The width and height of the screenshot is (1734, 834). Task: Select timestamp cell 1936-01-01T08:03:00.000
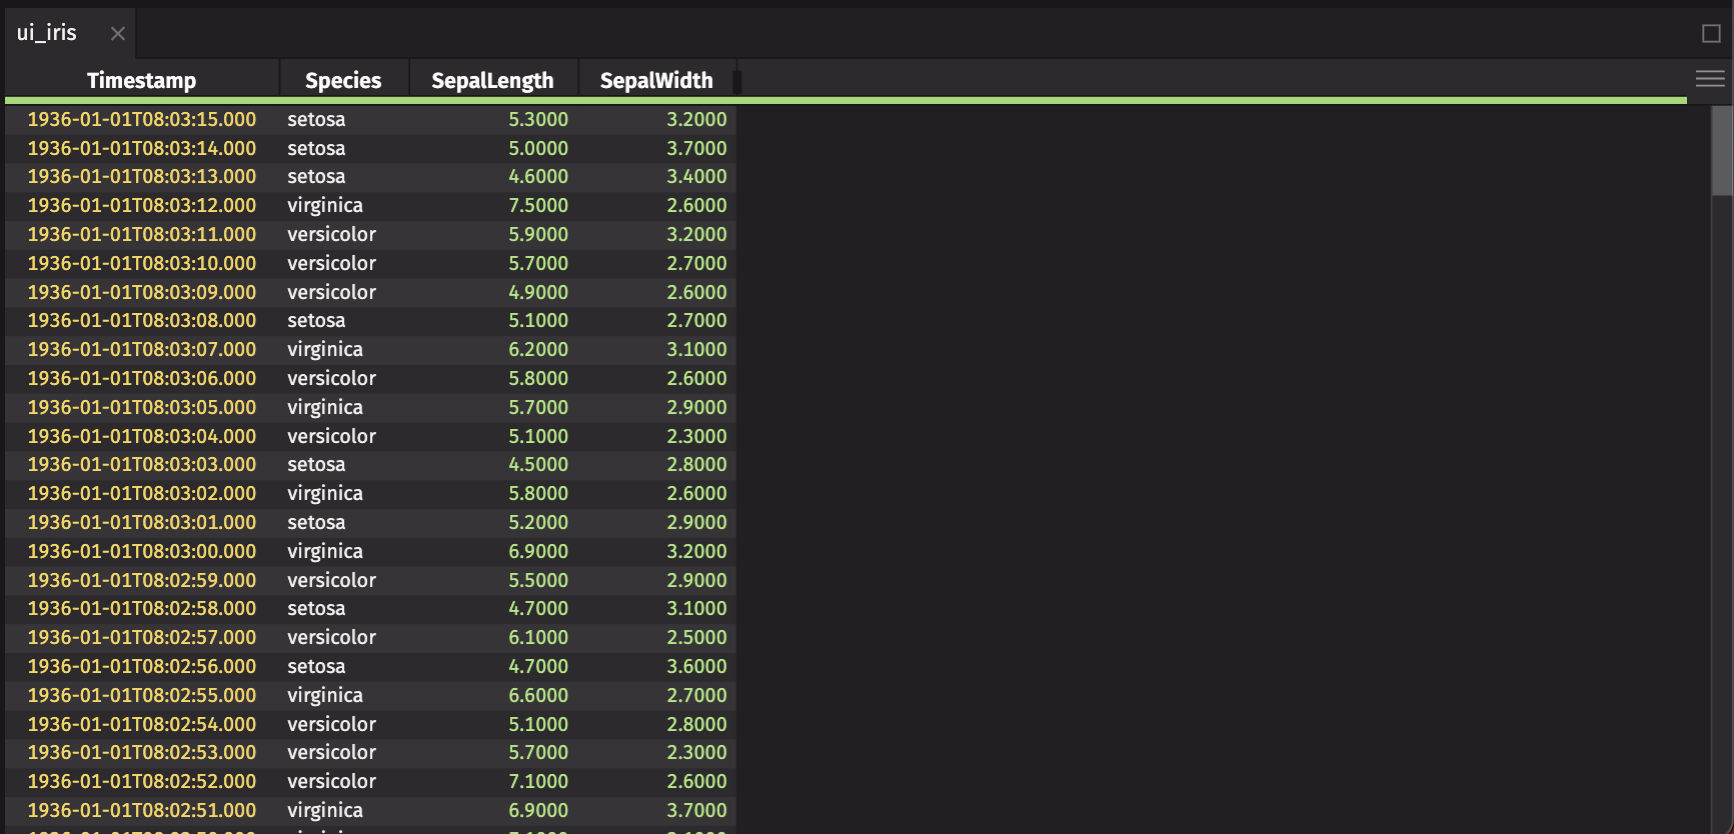pyautogui.click(x=141, y=551)
